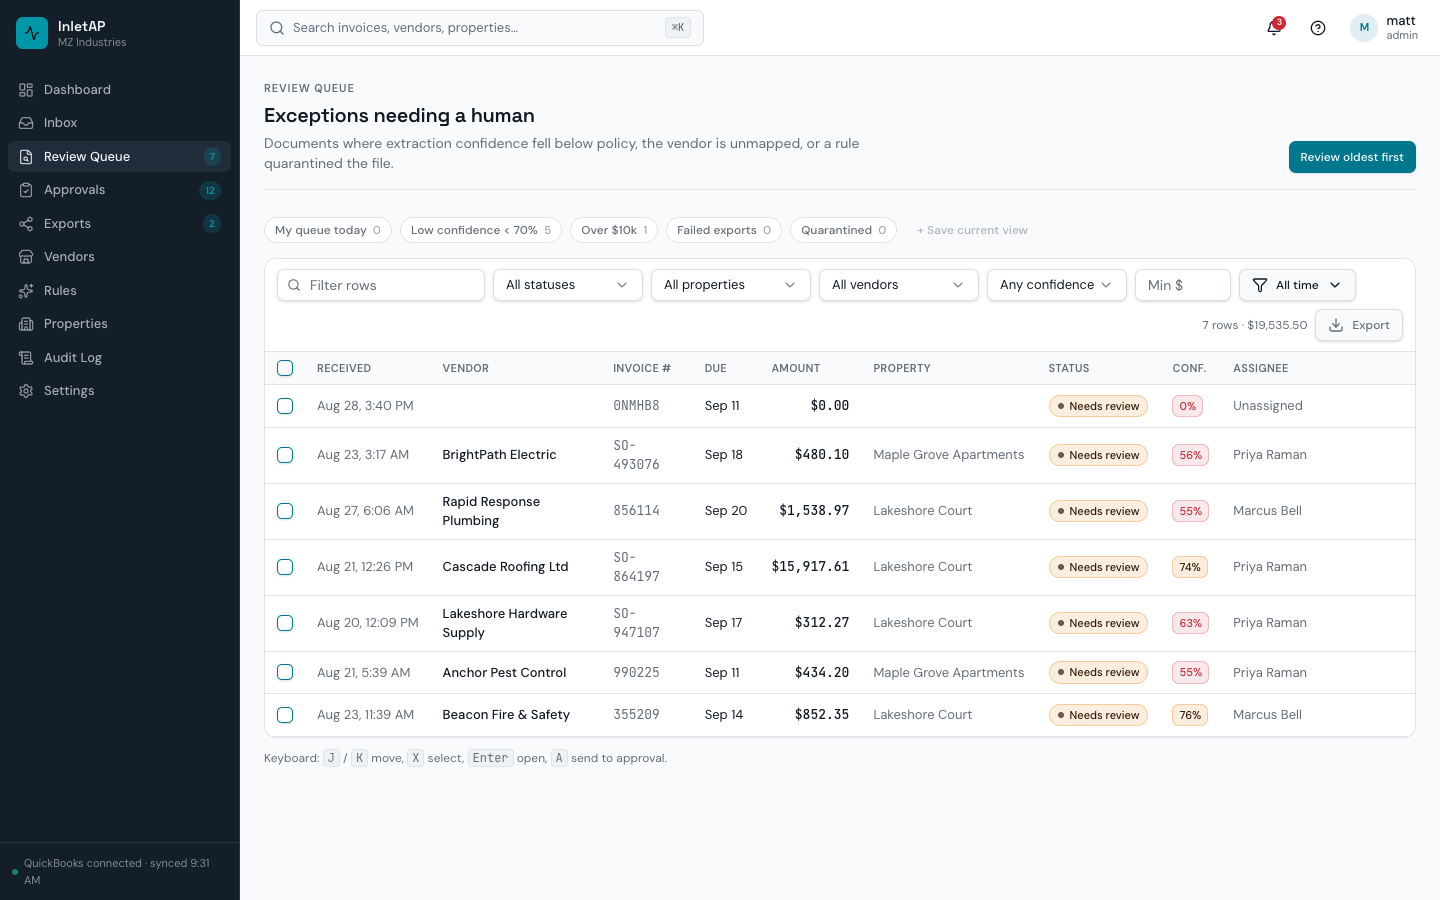Click the download icon on Export button
The width and height of the screenshot is (1440, 900).
[1336, 325]
